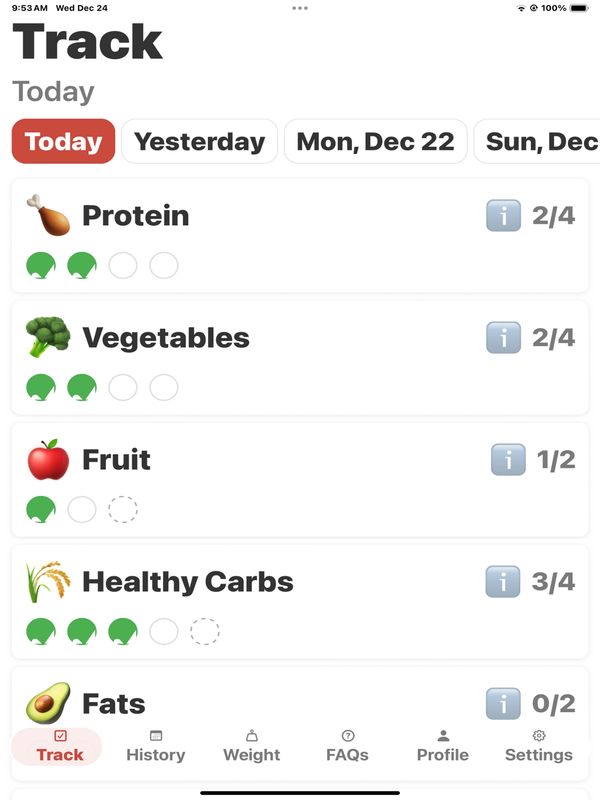Open Healthy Carbs info icon
Screen dimensions: 600x800
pyautogui.click(x=504, y=582)
